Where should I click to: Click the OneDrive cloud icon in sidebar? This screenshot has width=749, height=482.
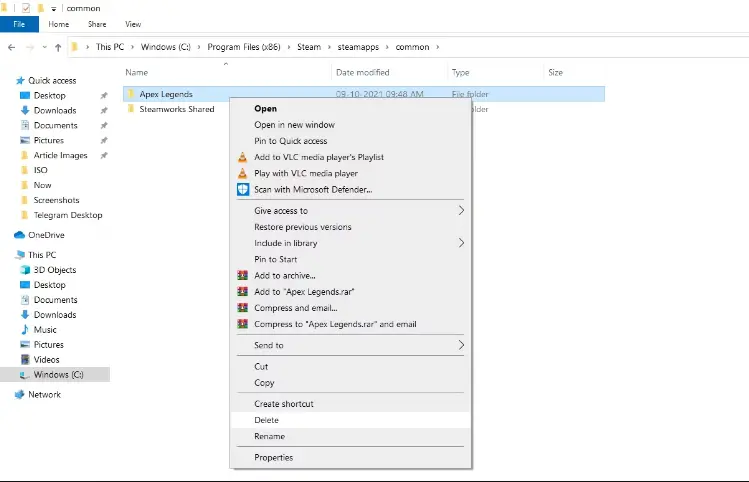[x=19, y=235]
